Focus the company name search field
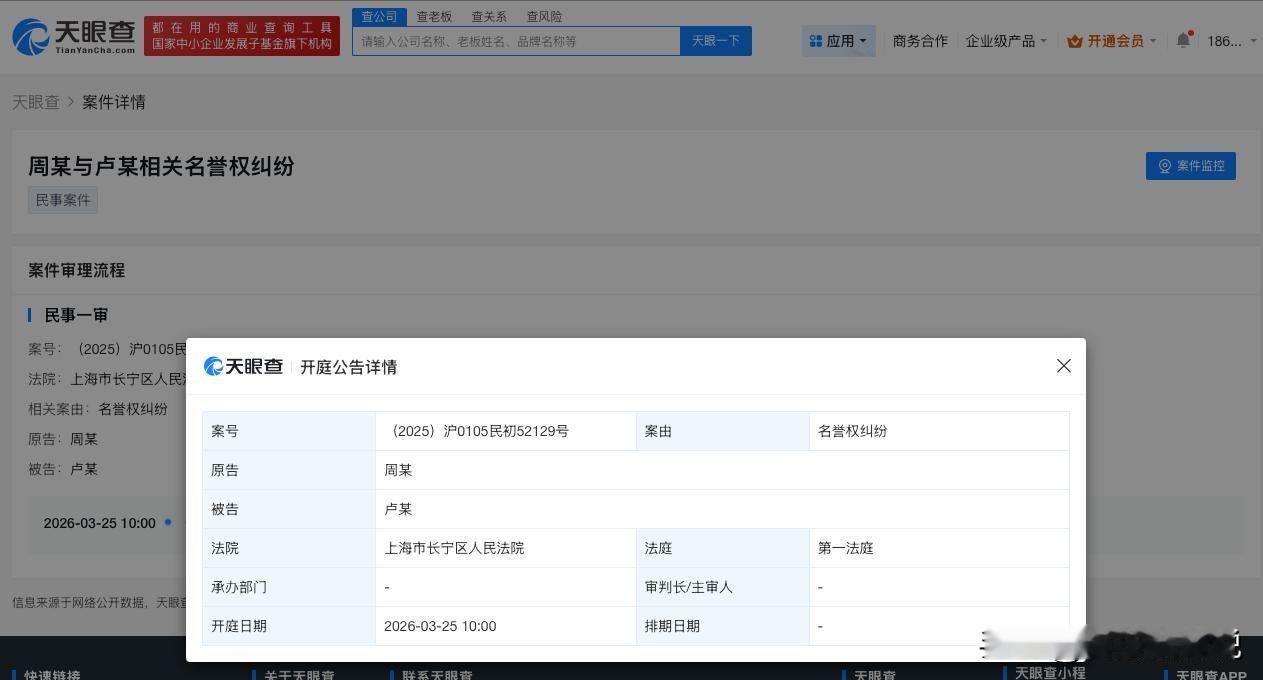 click(516, 41)
